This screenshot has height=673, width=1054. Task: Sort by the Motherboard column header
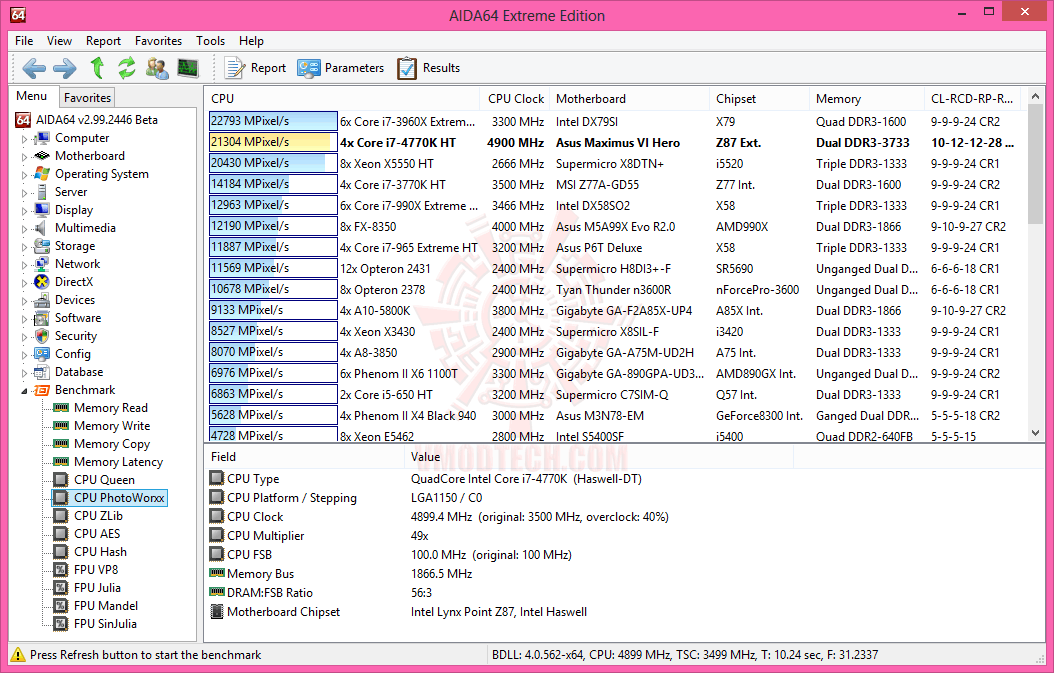(629, 98)
